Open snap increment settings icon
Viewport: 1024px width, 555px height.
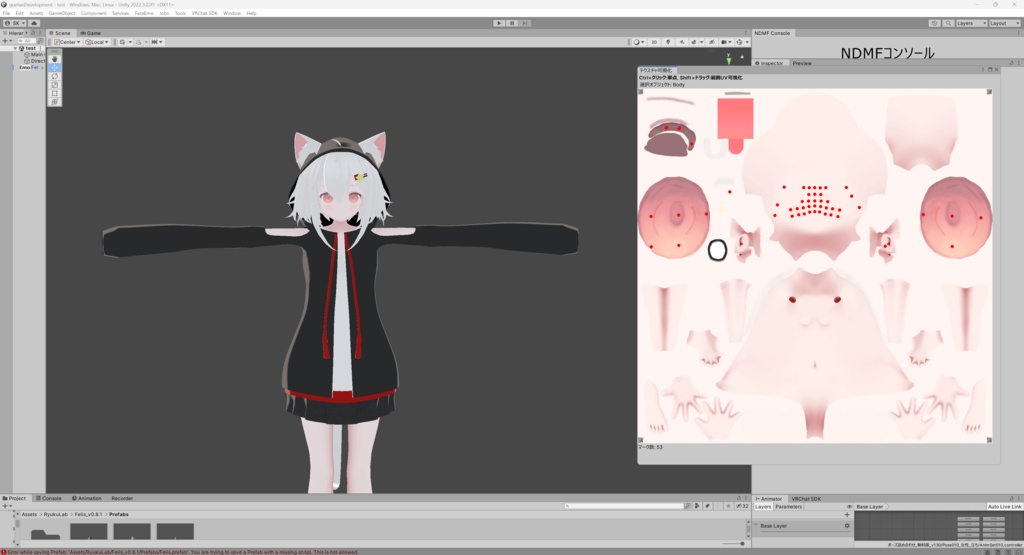click(157, 42)
